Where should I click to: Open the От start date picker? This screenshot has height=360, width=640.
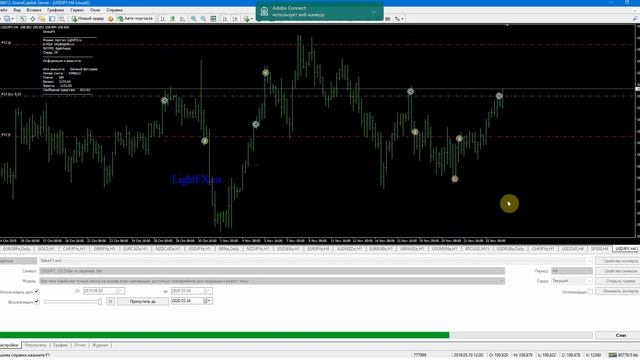tap(104, 291)
